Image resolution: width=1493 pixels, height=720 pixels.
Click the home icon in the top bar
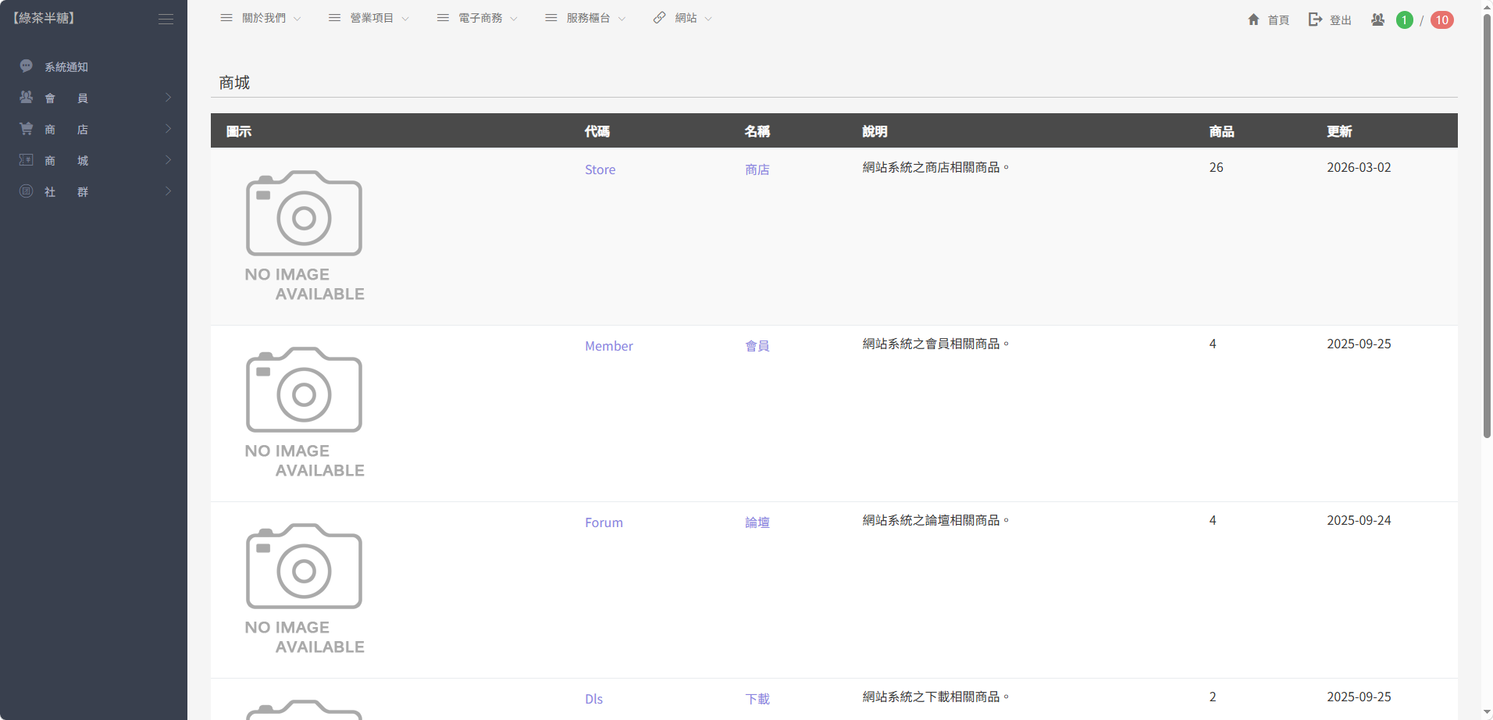(1253, 20)
